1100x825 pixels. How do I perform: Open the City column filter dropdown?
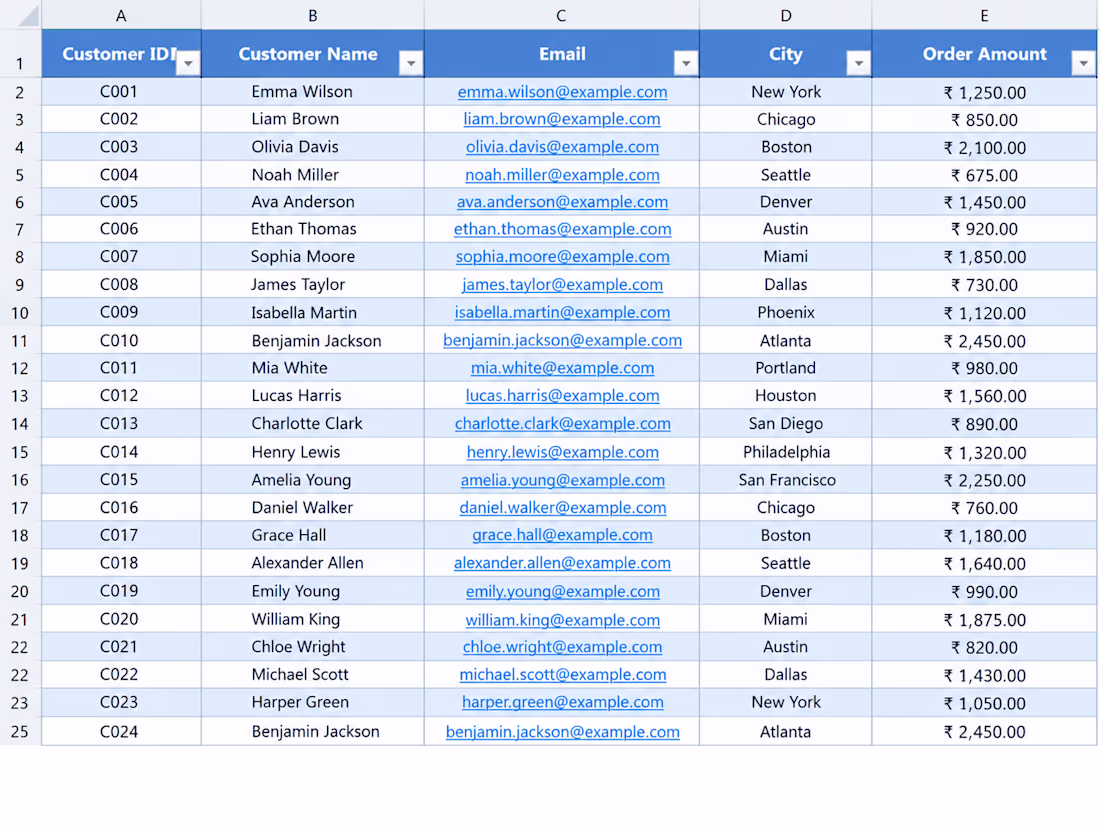point(859,63)
